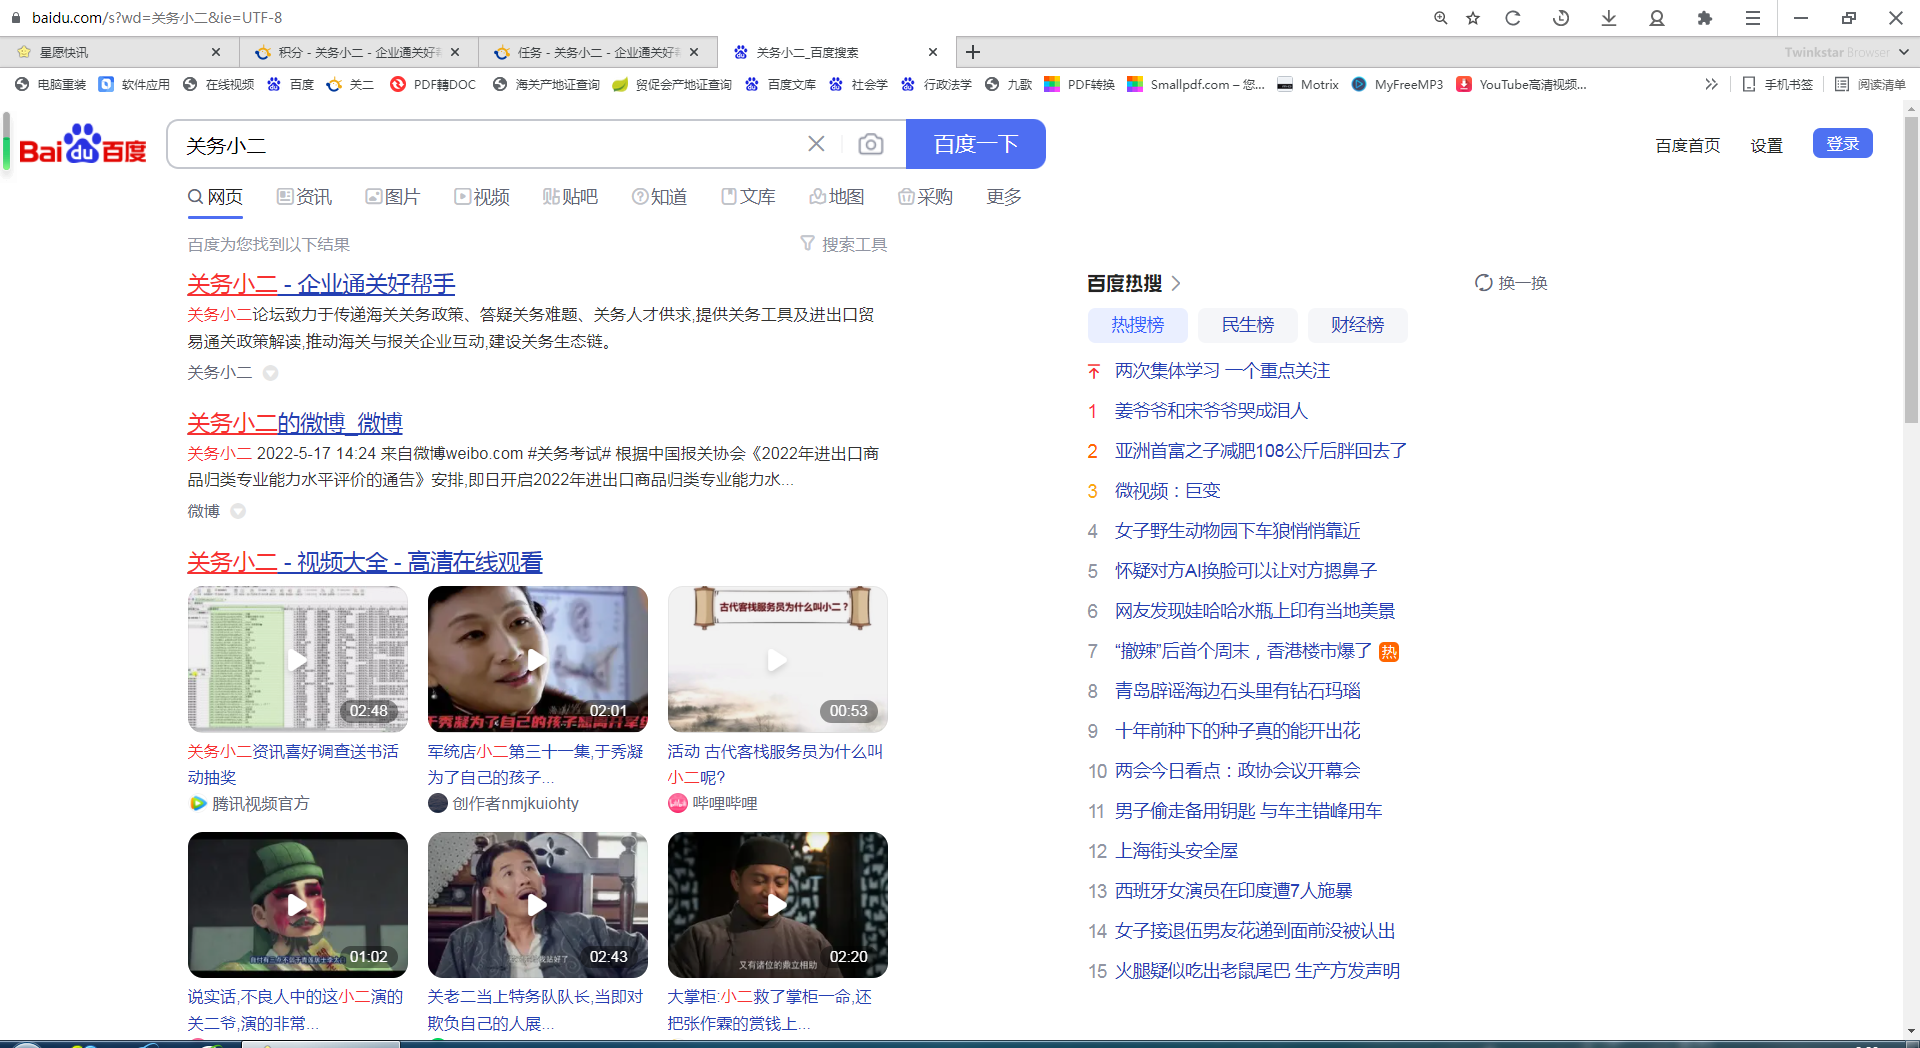Reload the page with refresh icon
Image resolution: width=1920 pixels, height=1048 pixels.
tap(1513, 18)
